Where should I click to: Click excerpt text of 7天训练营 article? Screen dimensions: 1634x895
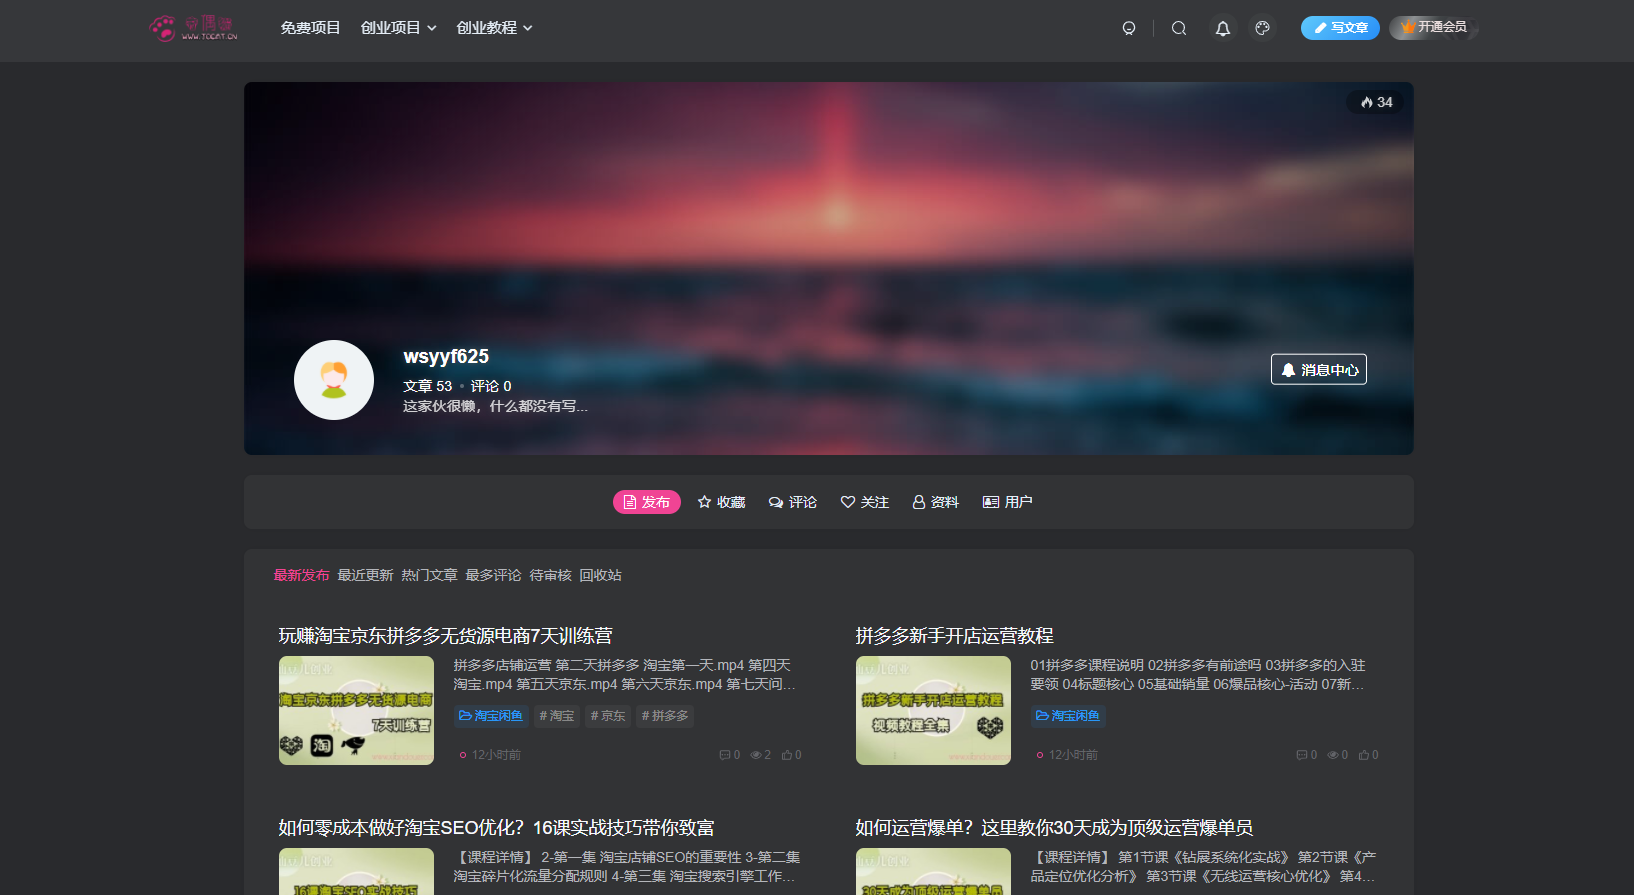point(624,675)
